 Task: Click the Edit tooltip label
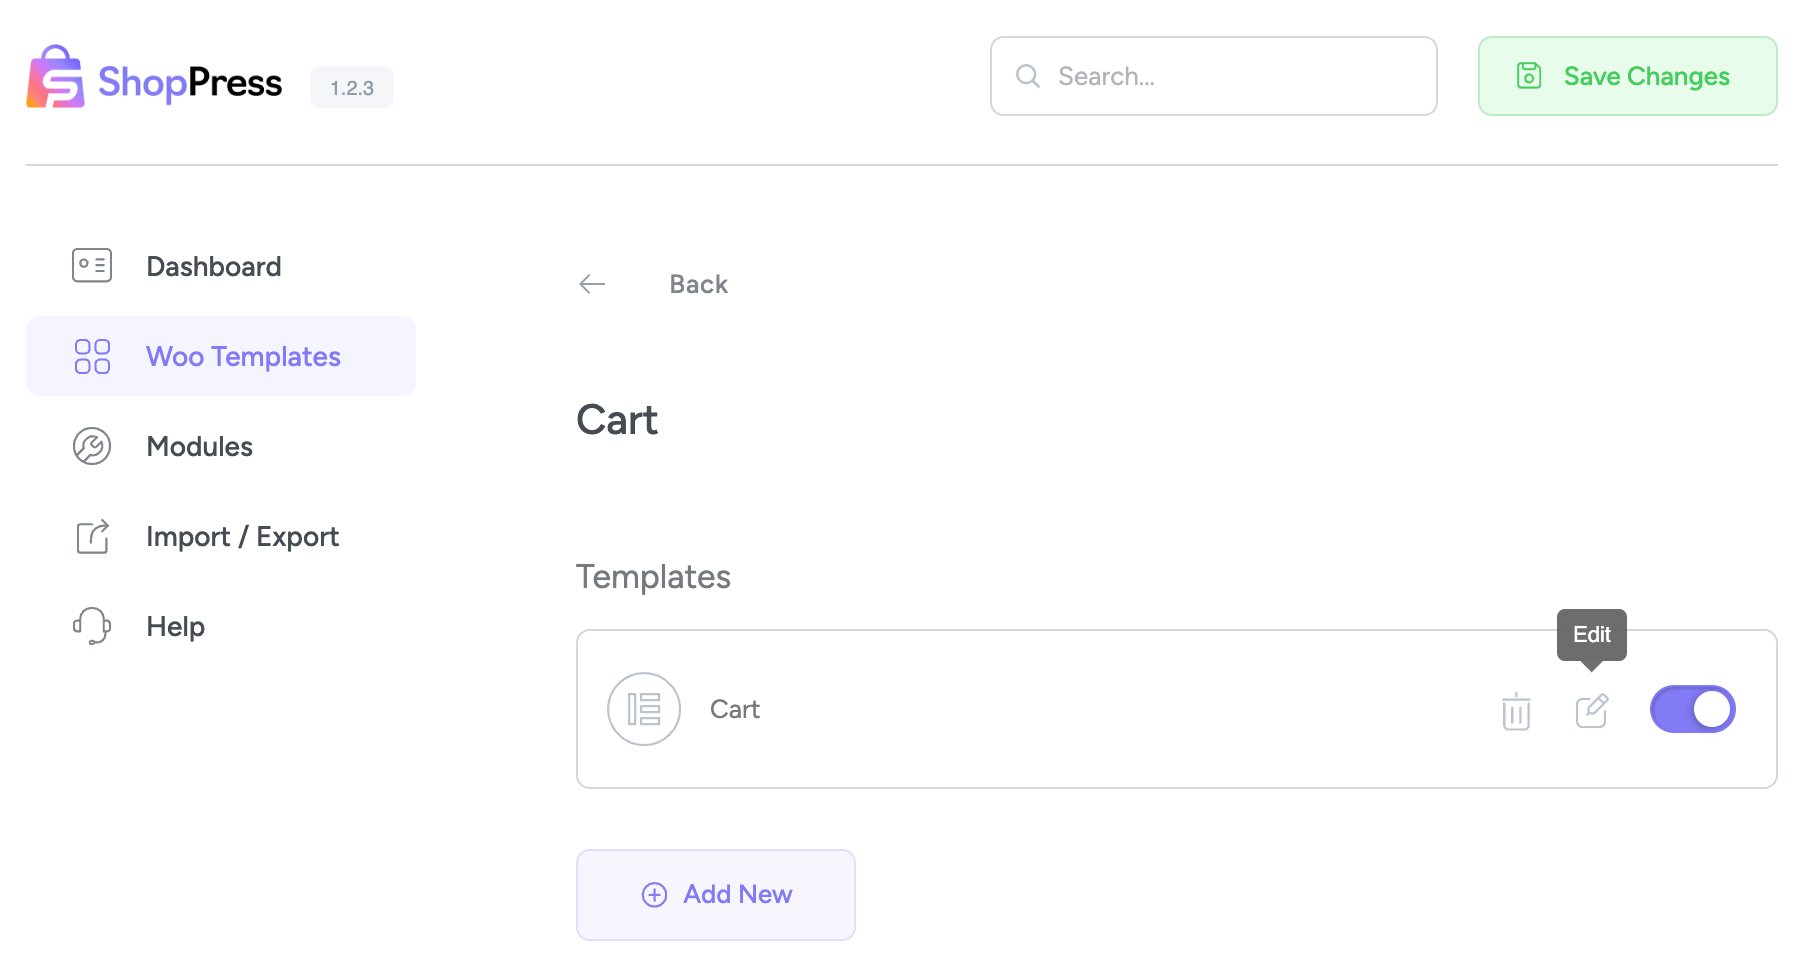click(1591, 634)
